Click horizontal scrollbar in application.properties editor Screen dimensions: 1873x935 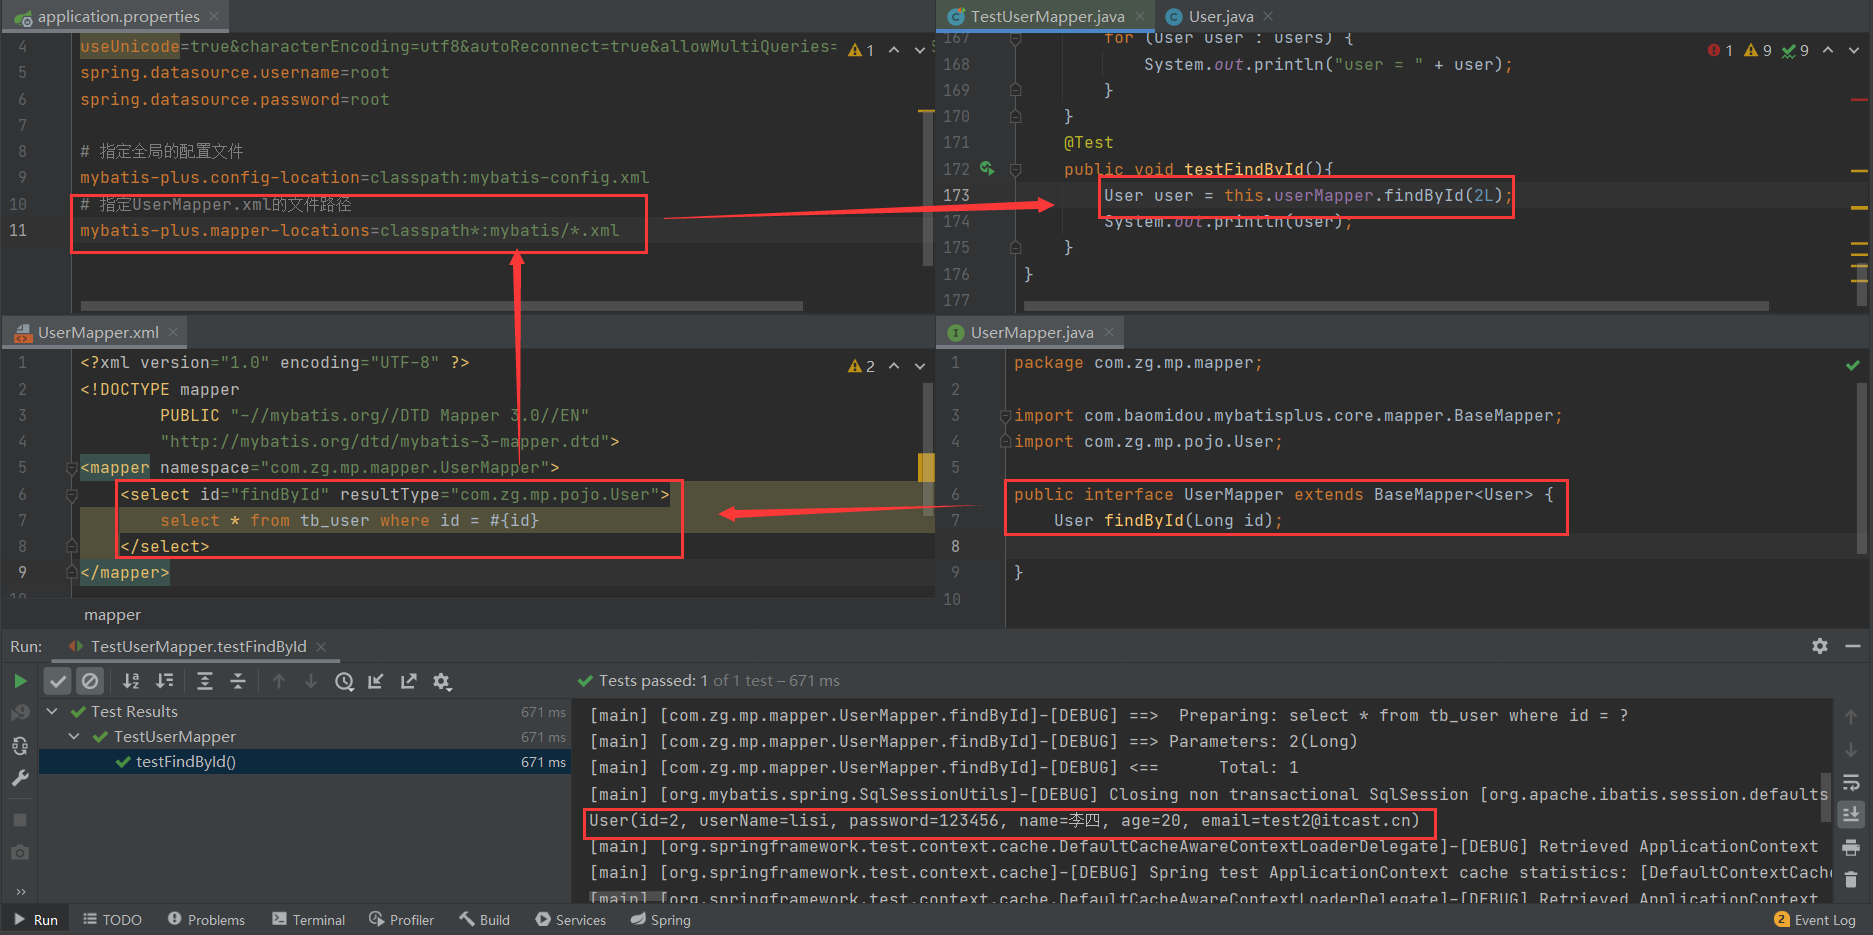click(441, 306)
